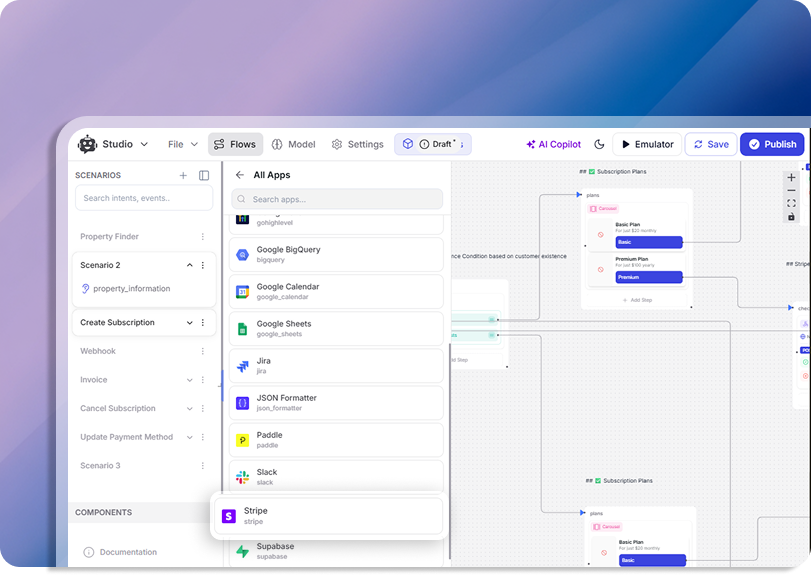This screenshot has height=575, width=811.
Task: Collapse the scenarios sidebar panel icon
Action: click(204, 175)
